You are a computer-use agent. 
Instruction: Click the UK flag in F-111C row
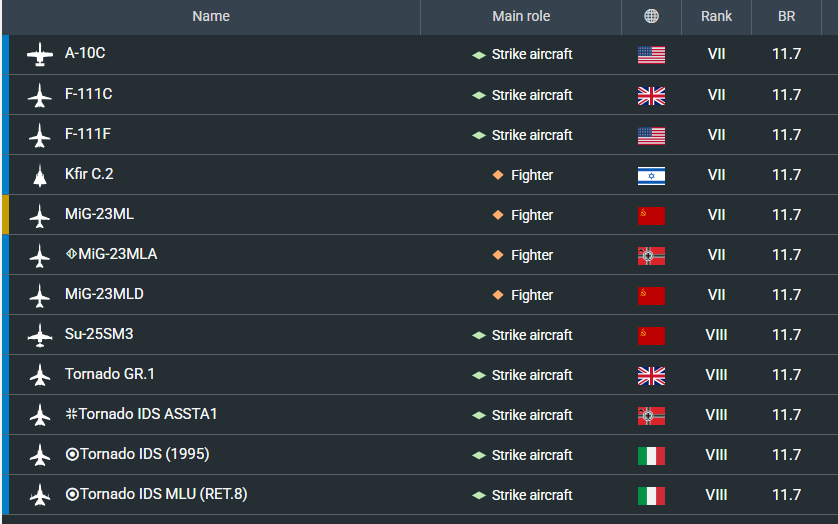651,95
